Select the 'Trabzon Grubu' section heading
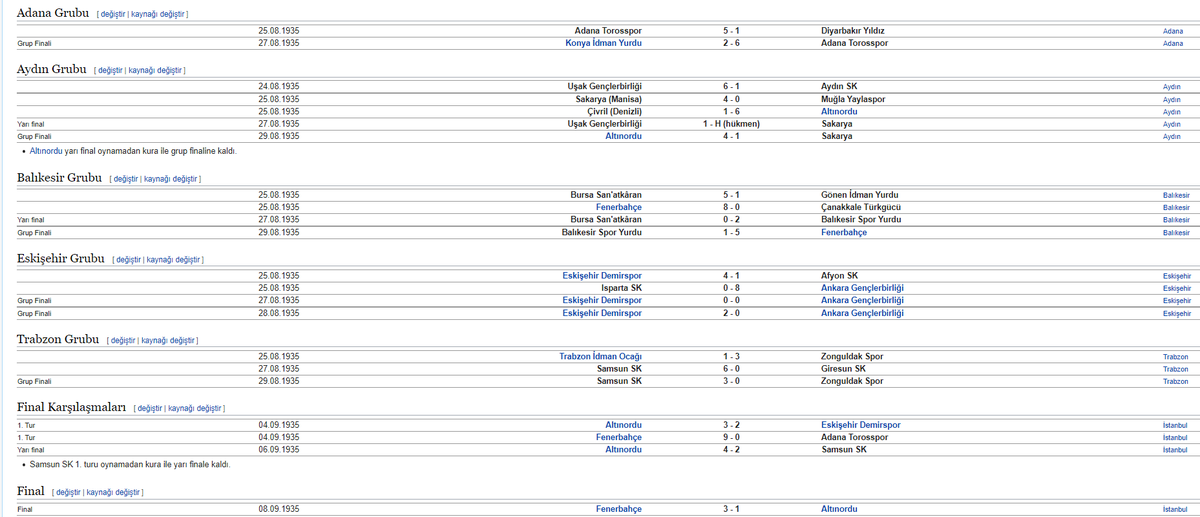1200x517 pixels. tap(58, 339)
